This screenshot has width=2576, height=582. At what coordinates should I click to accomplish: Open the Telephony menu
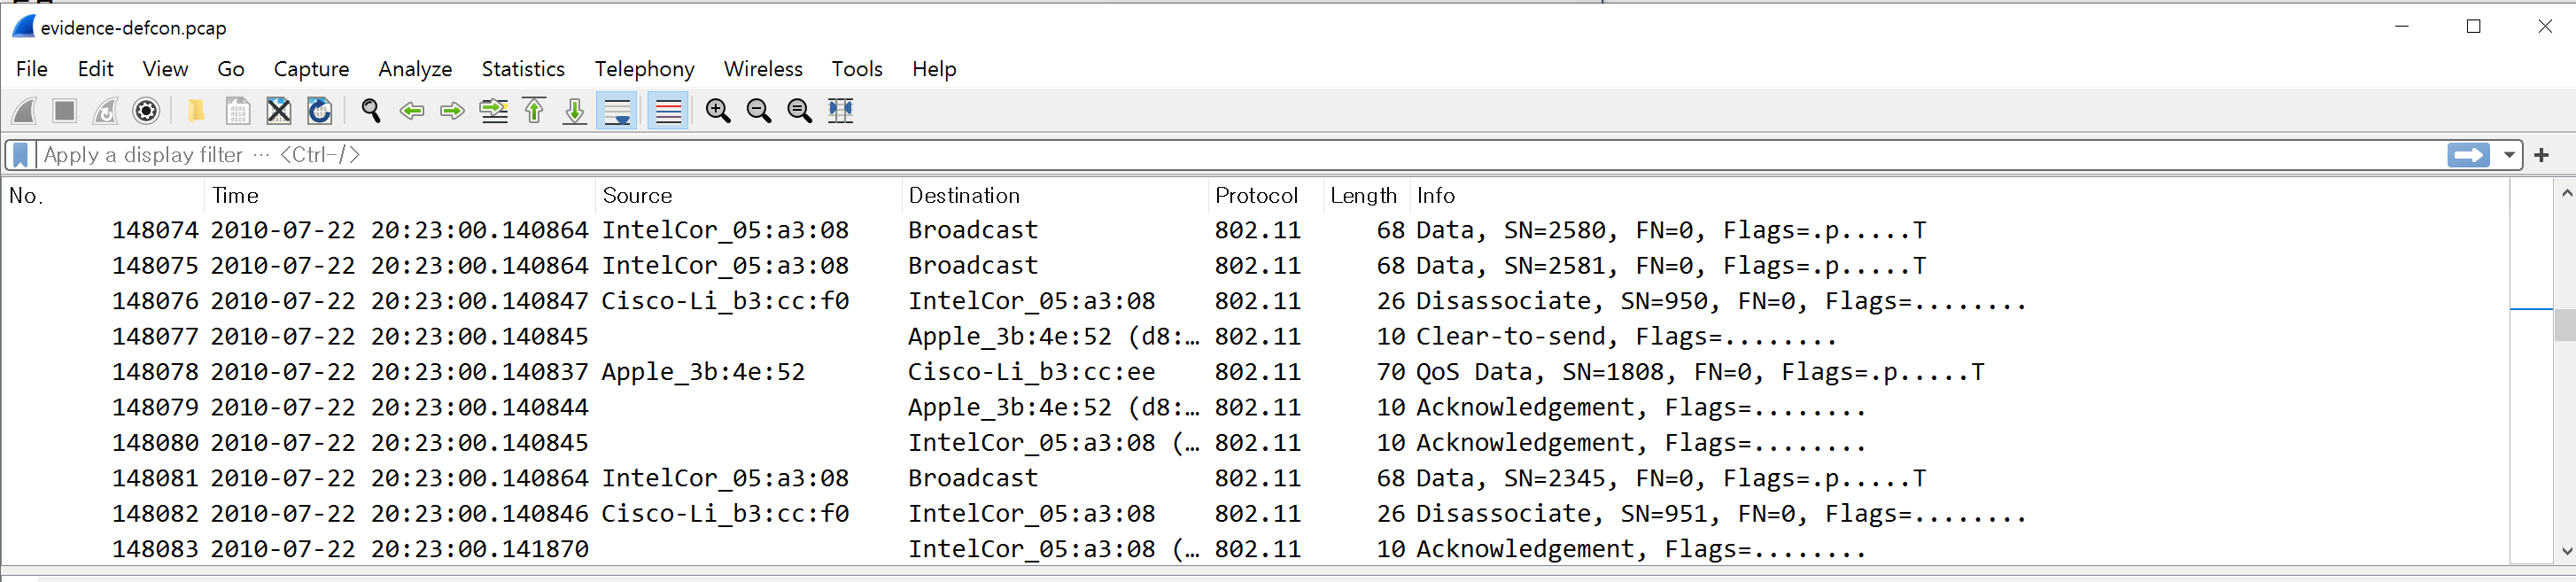645,69
